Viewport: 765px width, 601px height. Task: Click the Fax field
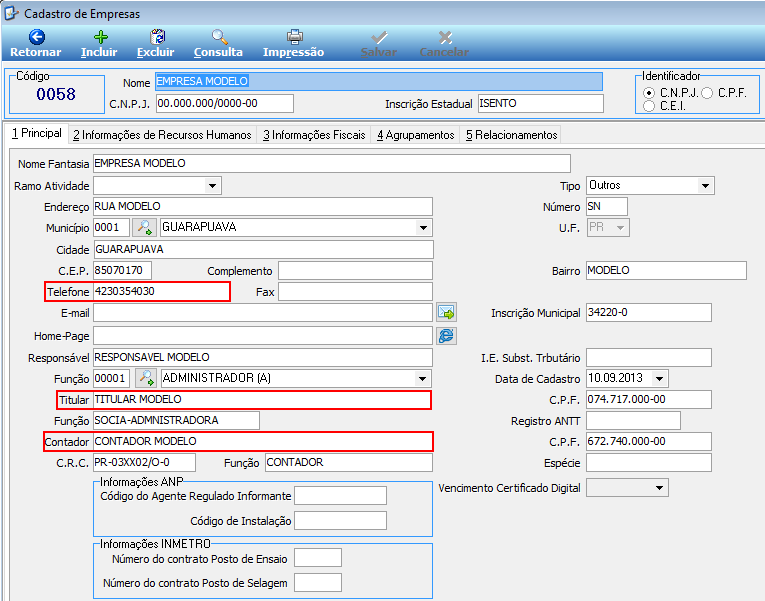355,292
